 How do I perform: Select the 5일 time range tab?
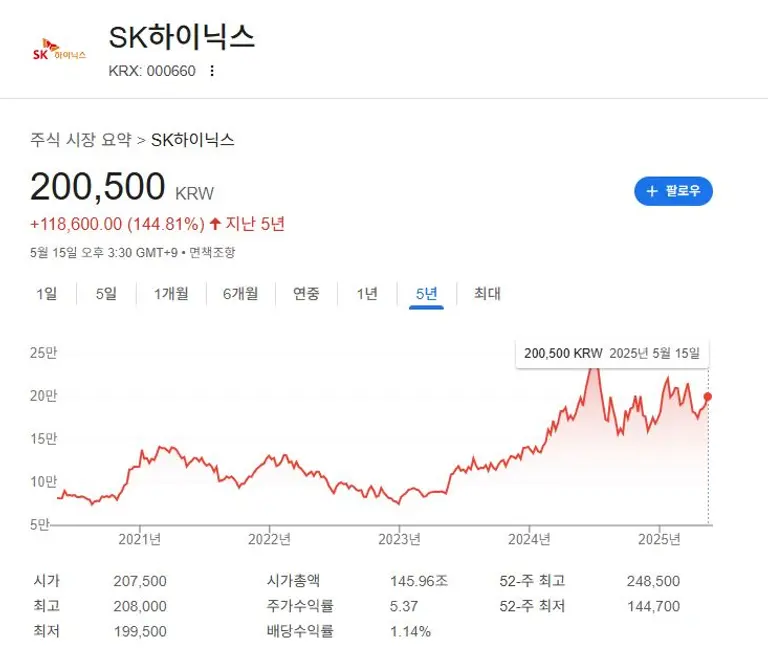pyautogui.click(x=106, y=294)
